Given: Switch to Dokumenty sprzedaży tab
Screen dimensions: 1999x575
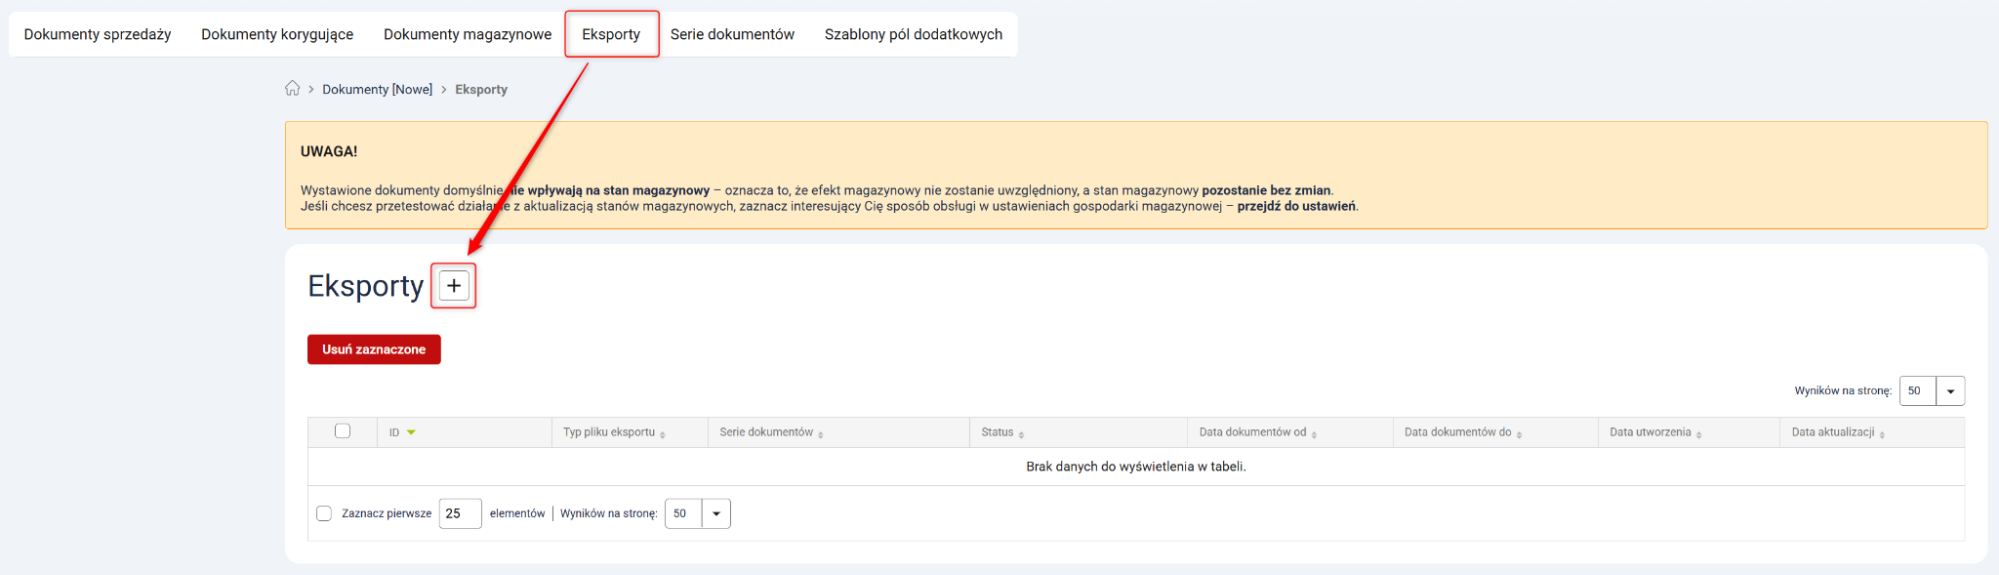Looking at the screenshot, I should 97,34.
